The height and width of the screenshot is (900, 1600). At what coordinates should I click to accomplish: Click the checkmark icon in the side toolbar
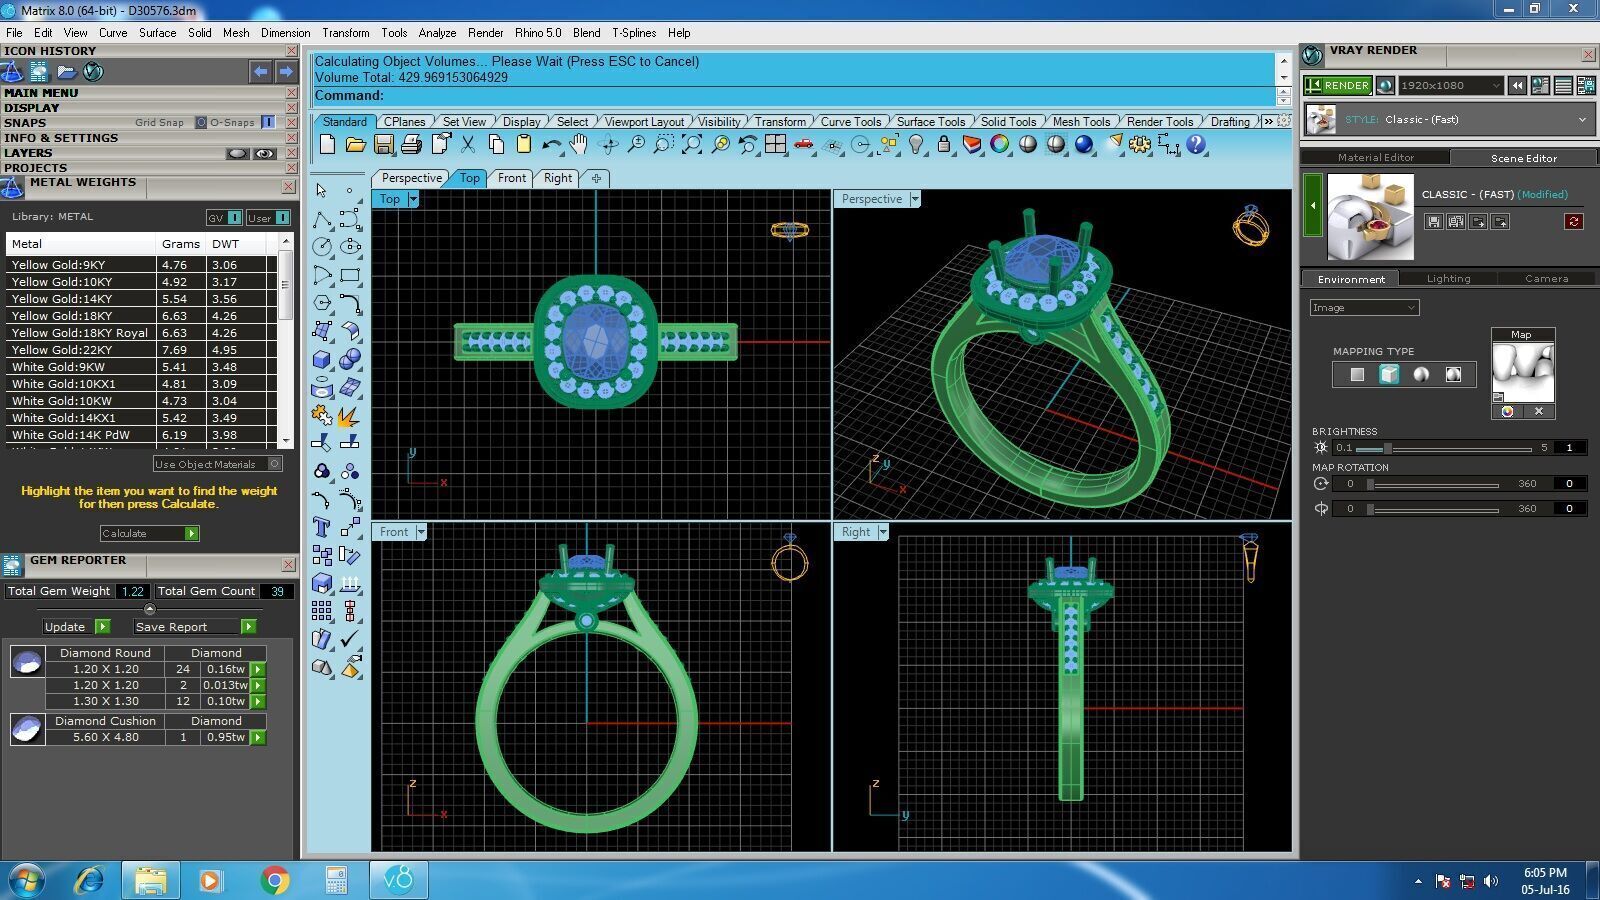350,639
